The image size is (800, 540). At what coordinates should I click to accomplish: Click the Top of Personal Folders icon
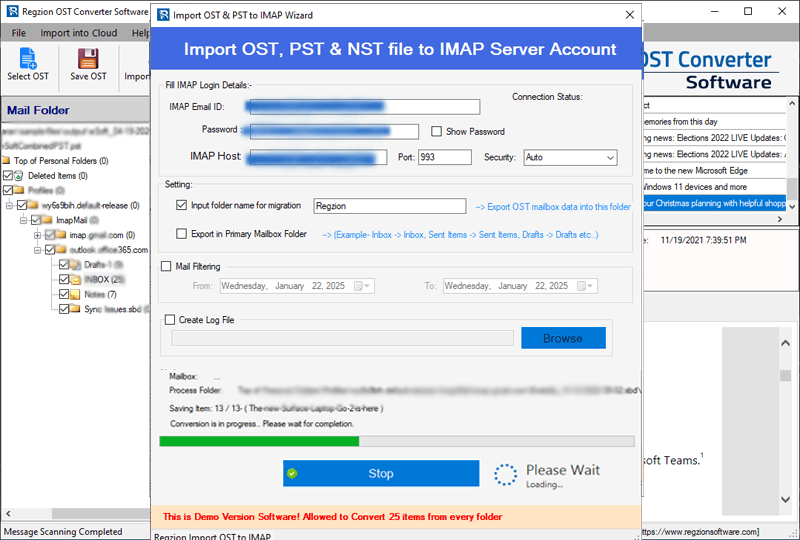click(6, 160)
